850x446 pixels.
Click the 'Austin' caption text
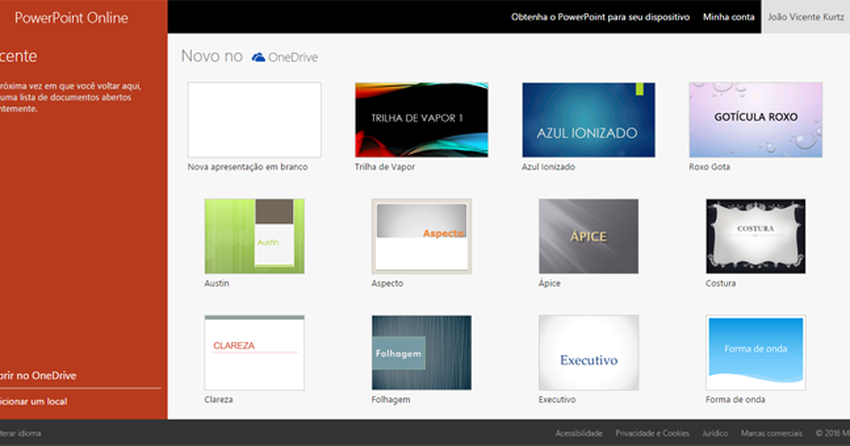click(217, 283)
